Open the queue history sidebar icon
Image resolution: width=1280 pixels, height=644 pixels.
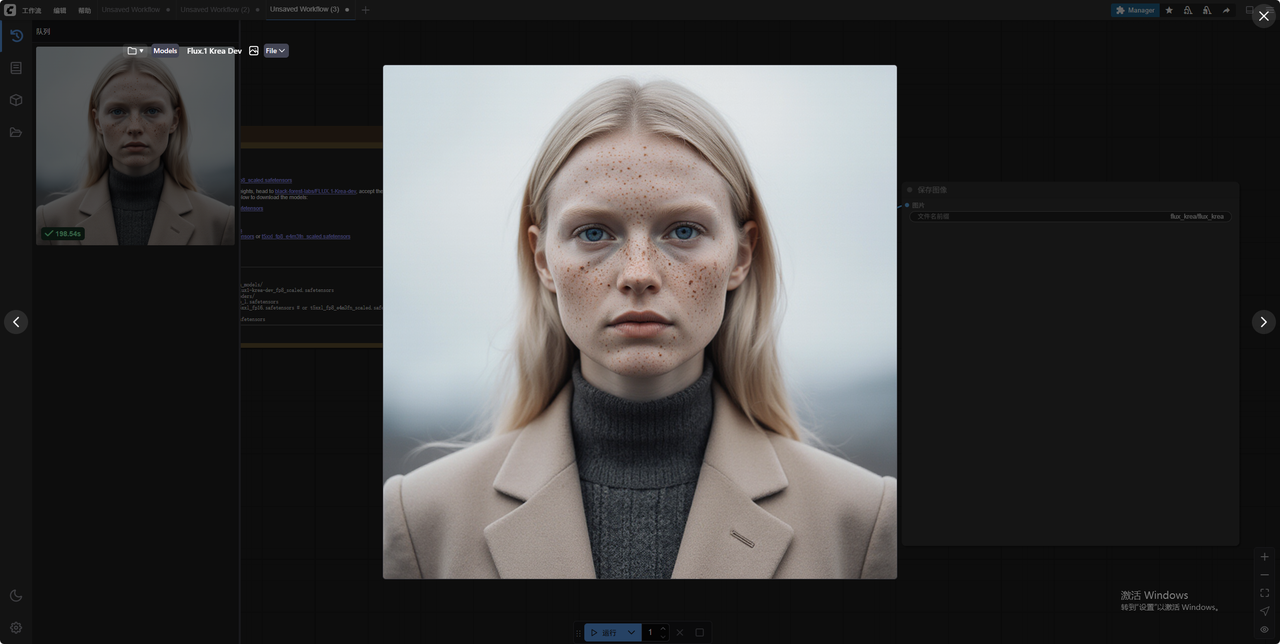coord(16,36)
